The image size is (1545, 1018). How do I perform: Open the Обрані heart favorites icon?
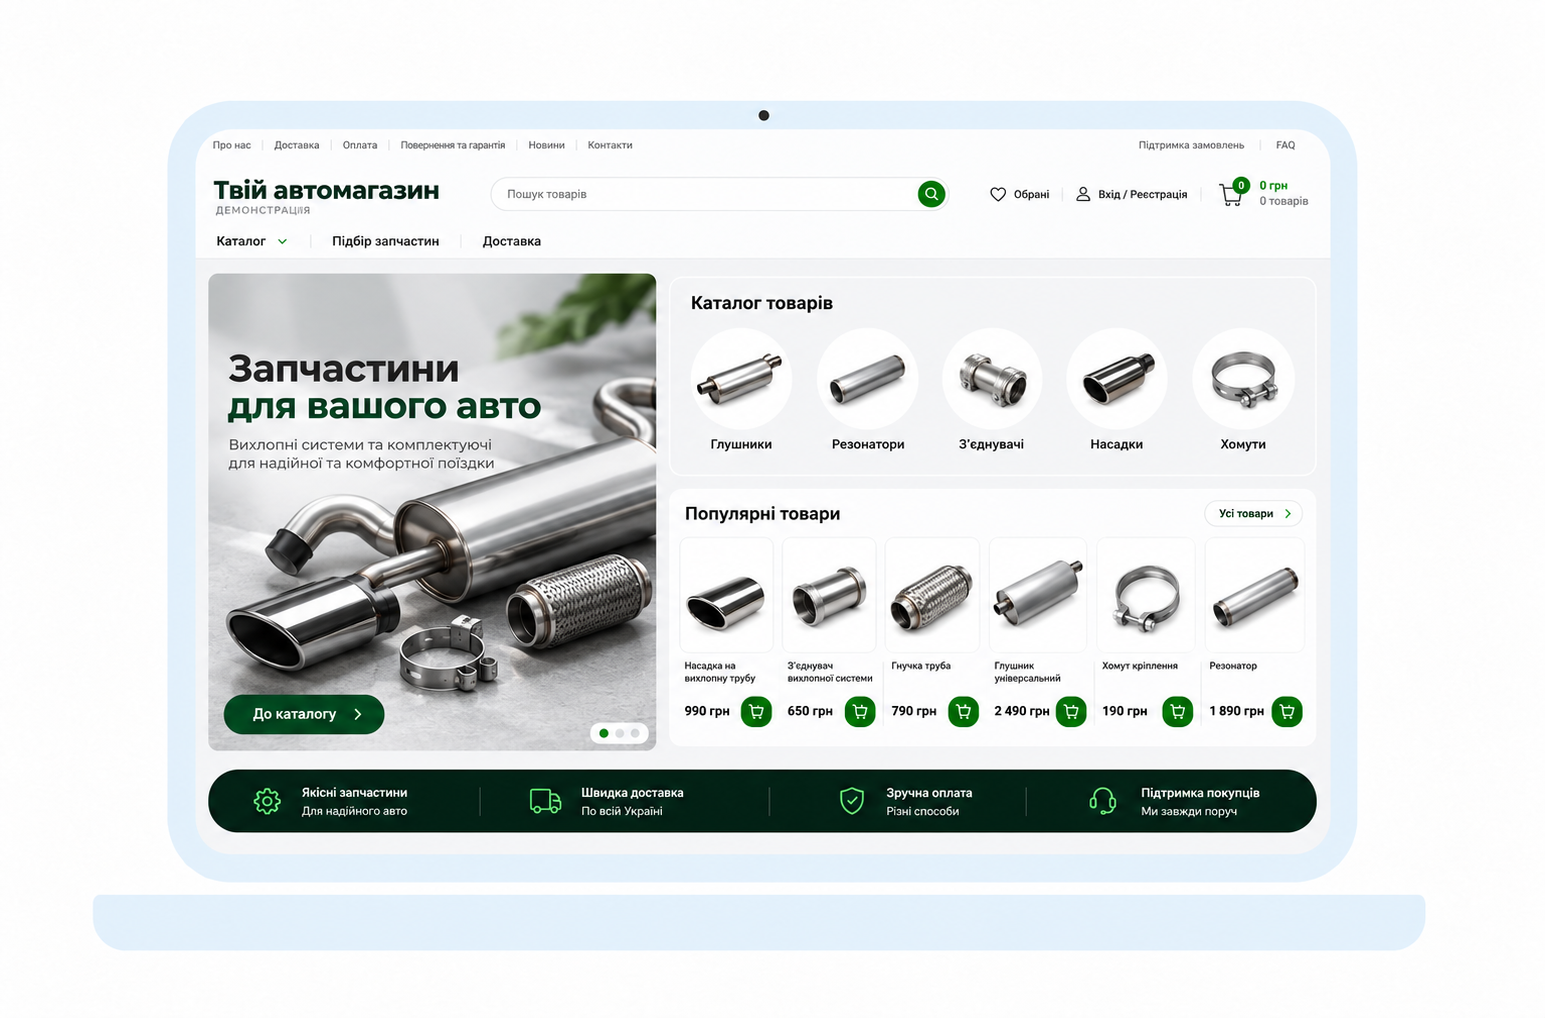coord(998,194)
